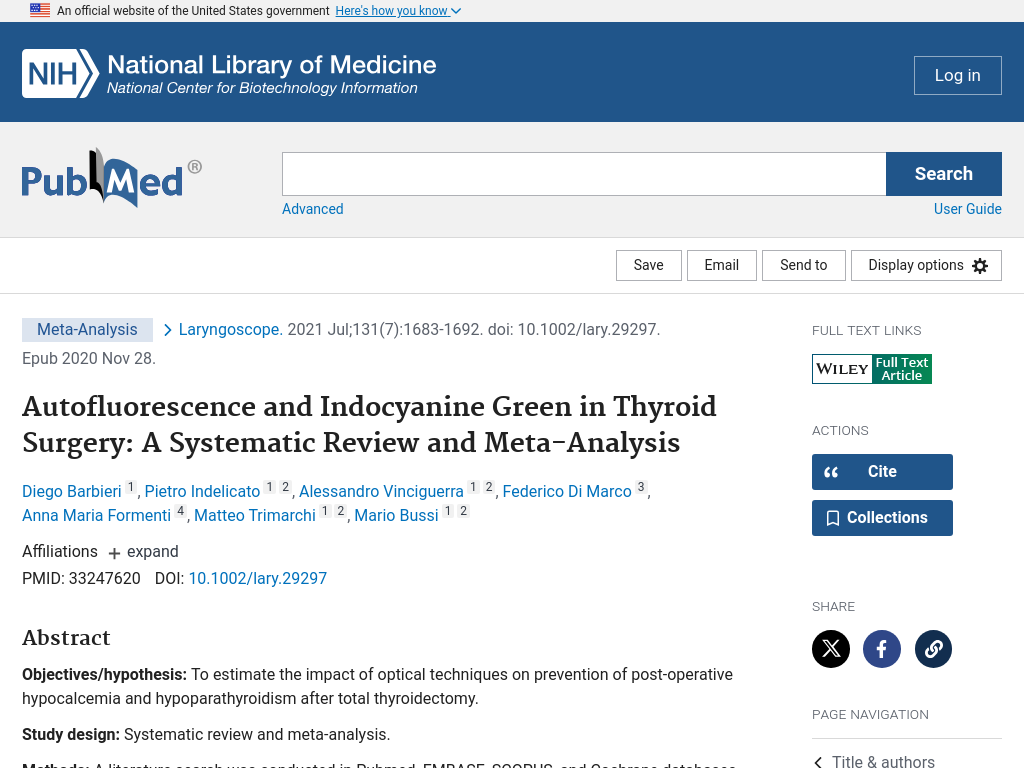Click the NIH National Library of Medicine logo
1024x768 pixels.
(229, 74)
